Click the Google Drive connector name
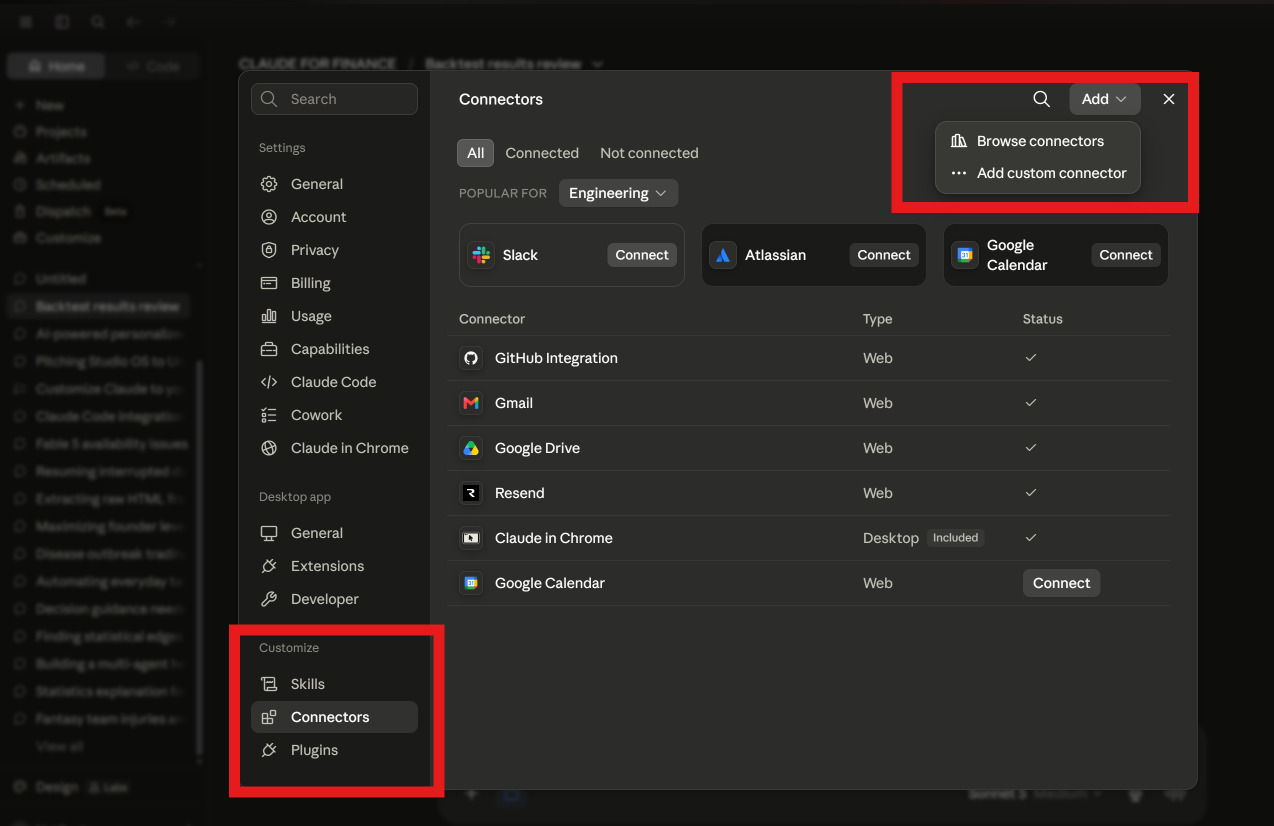Viewport: 1274px width, 826px height. pyautogui.click(x=537, y=448)
